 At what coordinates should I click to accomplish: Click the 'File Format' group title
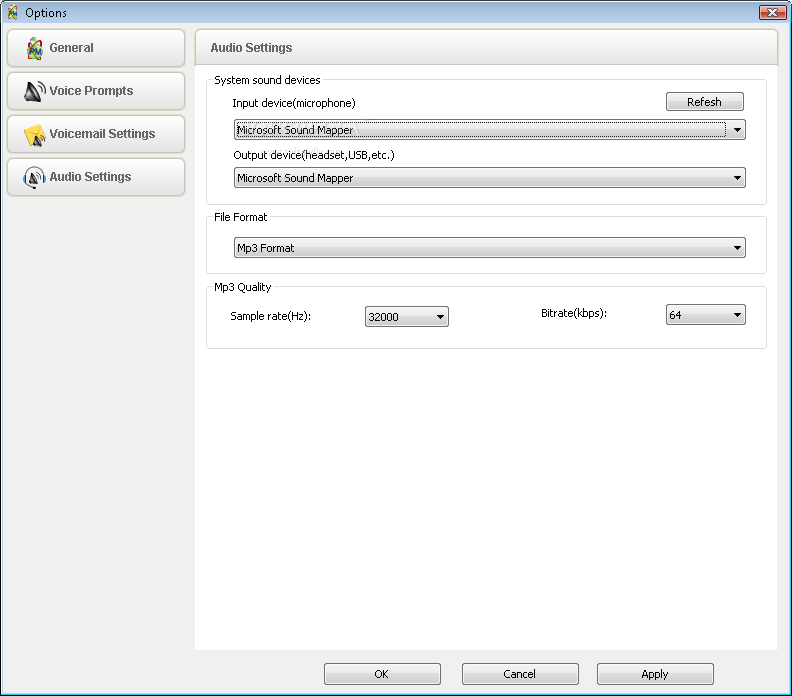click(240, 217)
